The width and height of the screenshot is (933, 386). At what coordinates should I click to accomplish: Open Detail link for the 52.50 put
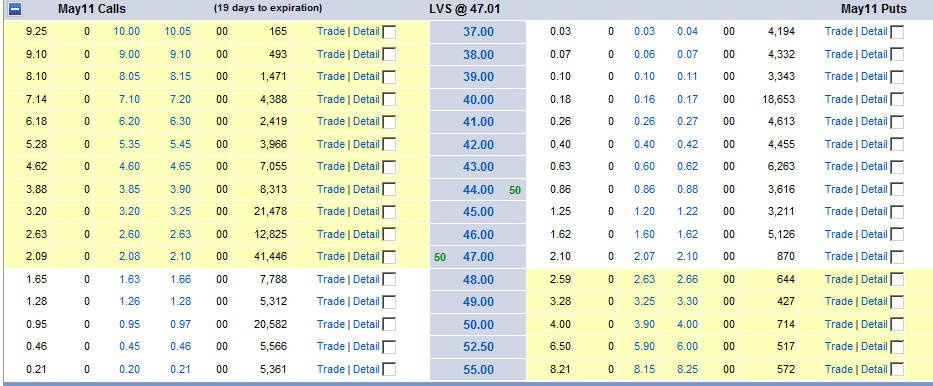[x=875, y=346]
